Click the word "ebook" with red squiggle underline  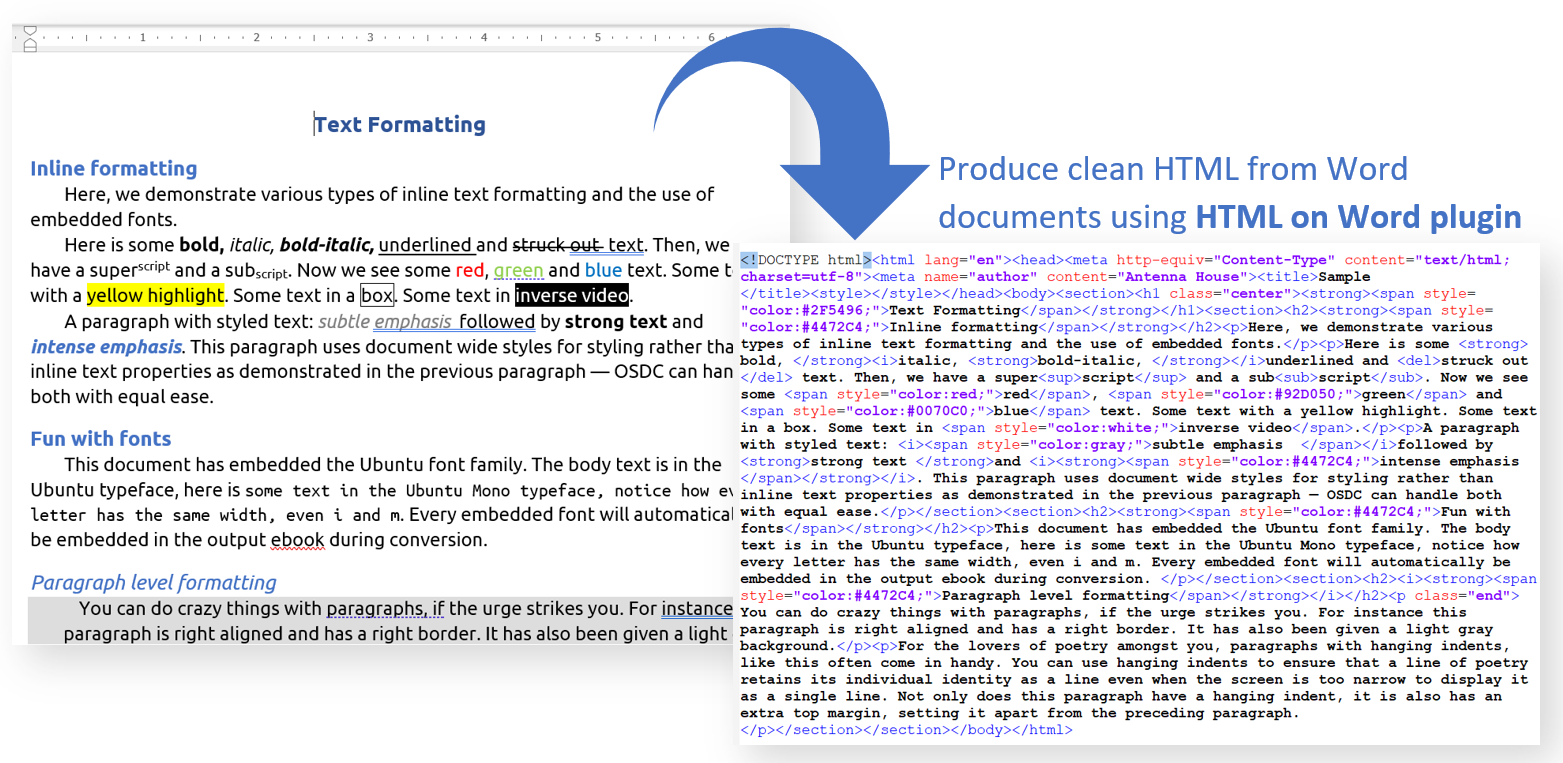click(297, 541)
